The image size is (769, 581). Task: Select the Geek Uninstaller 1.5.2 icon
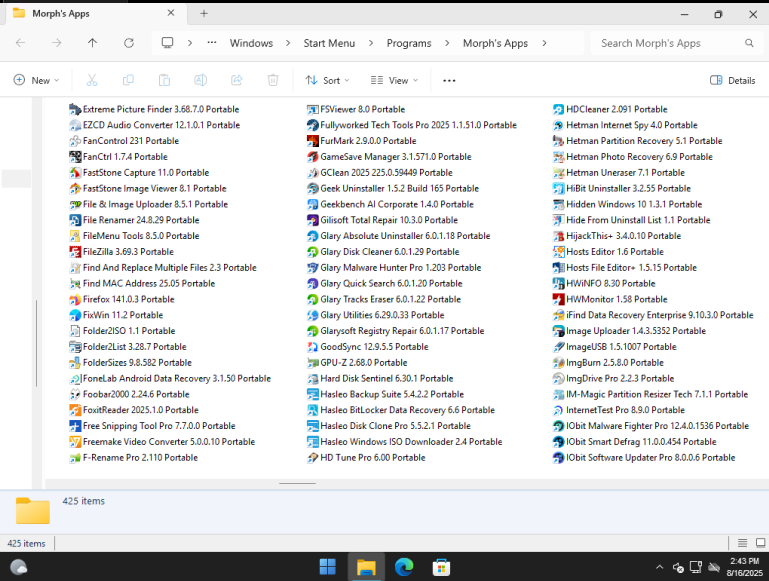click(x=312, y=189)
